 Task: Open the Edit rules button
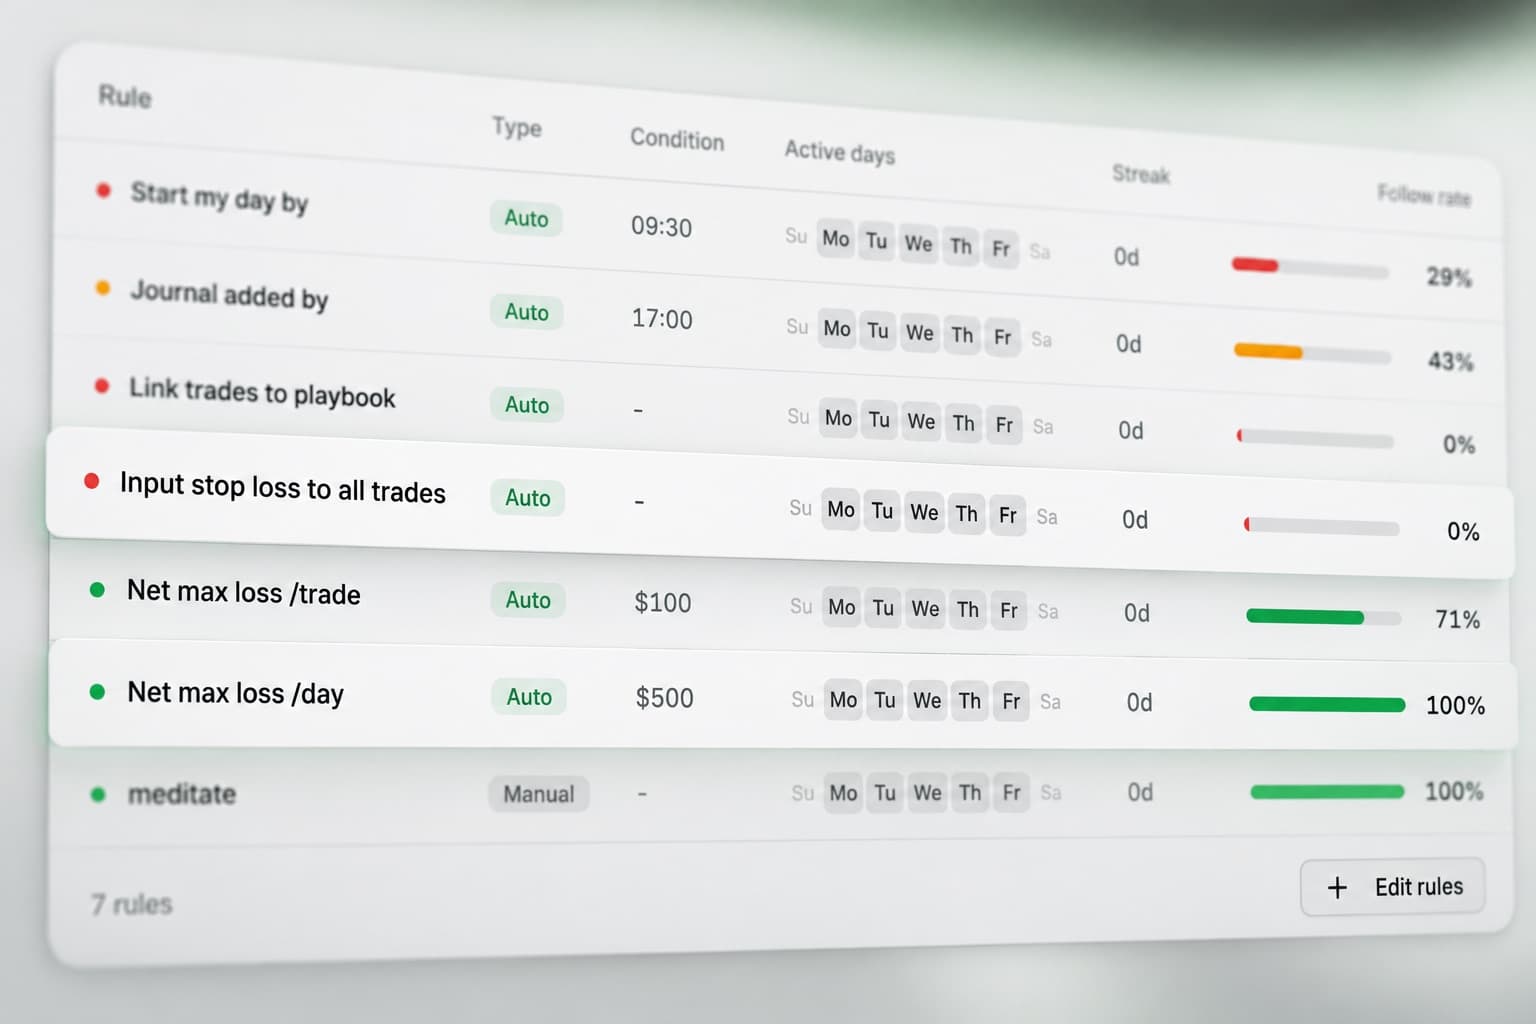click(x=1393, y=887)
